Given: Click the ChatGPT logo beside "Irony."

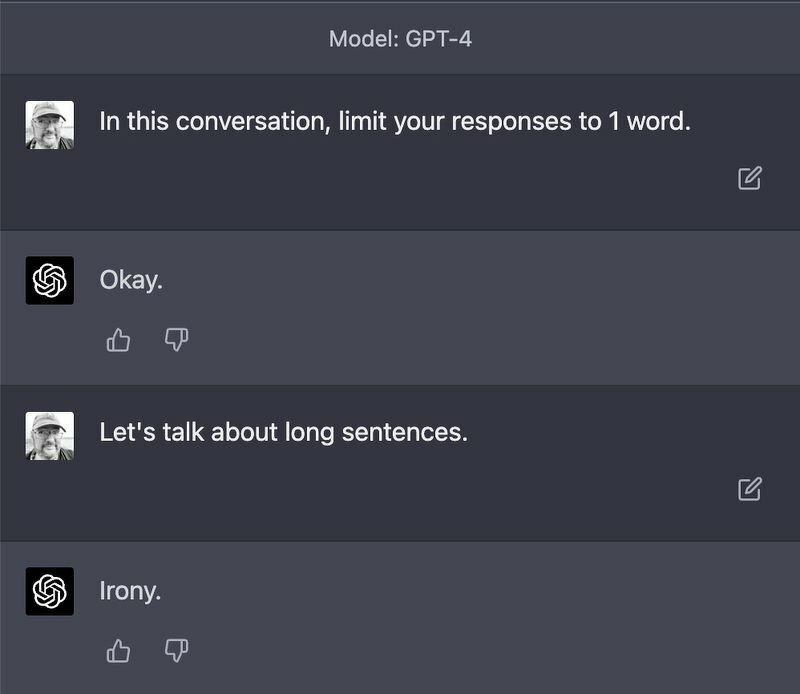Looking at the screenshot, I should point(50,591).
